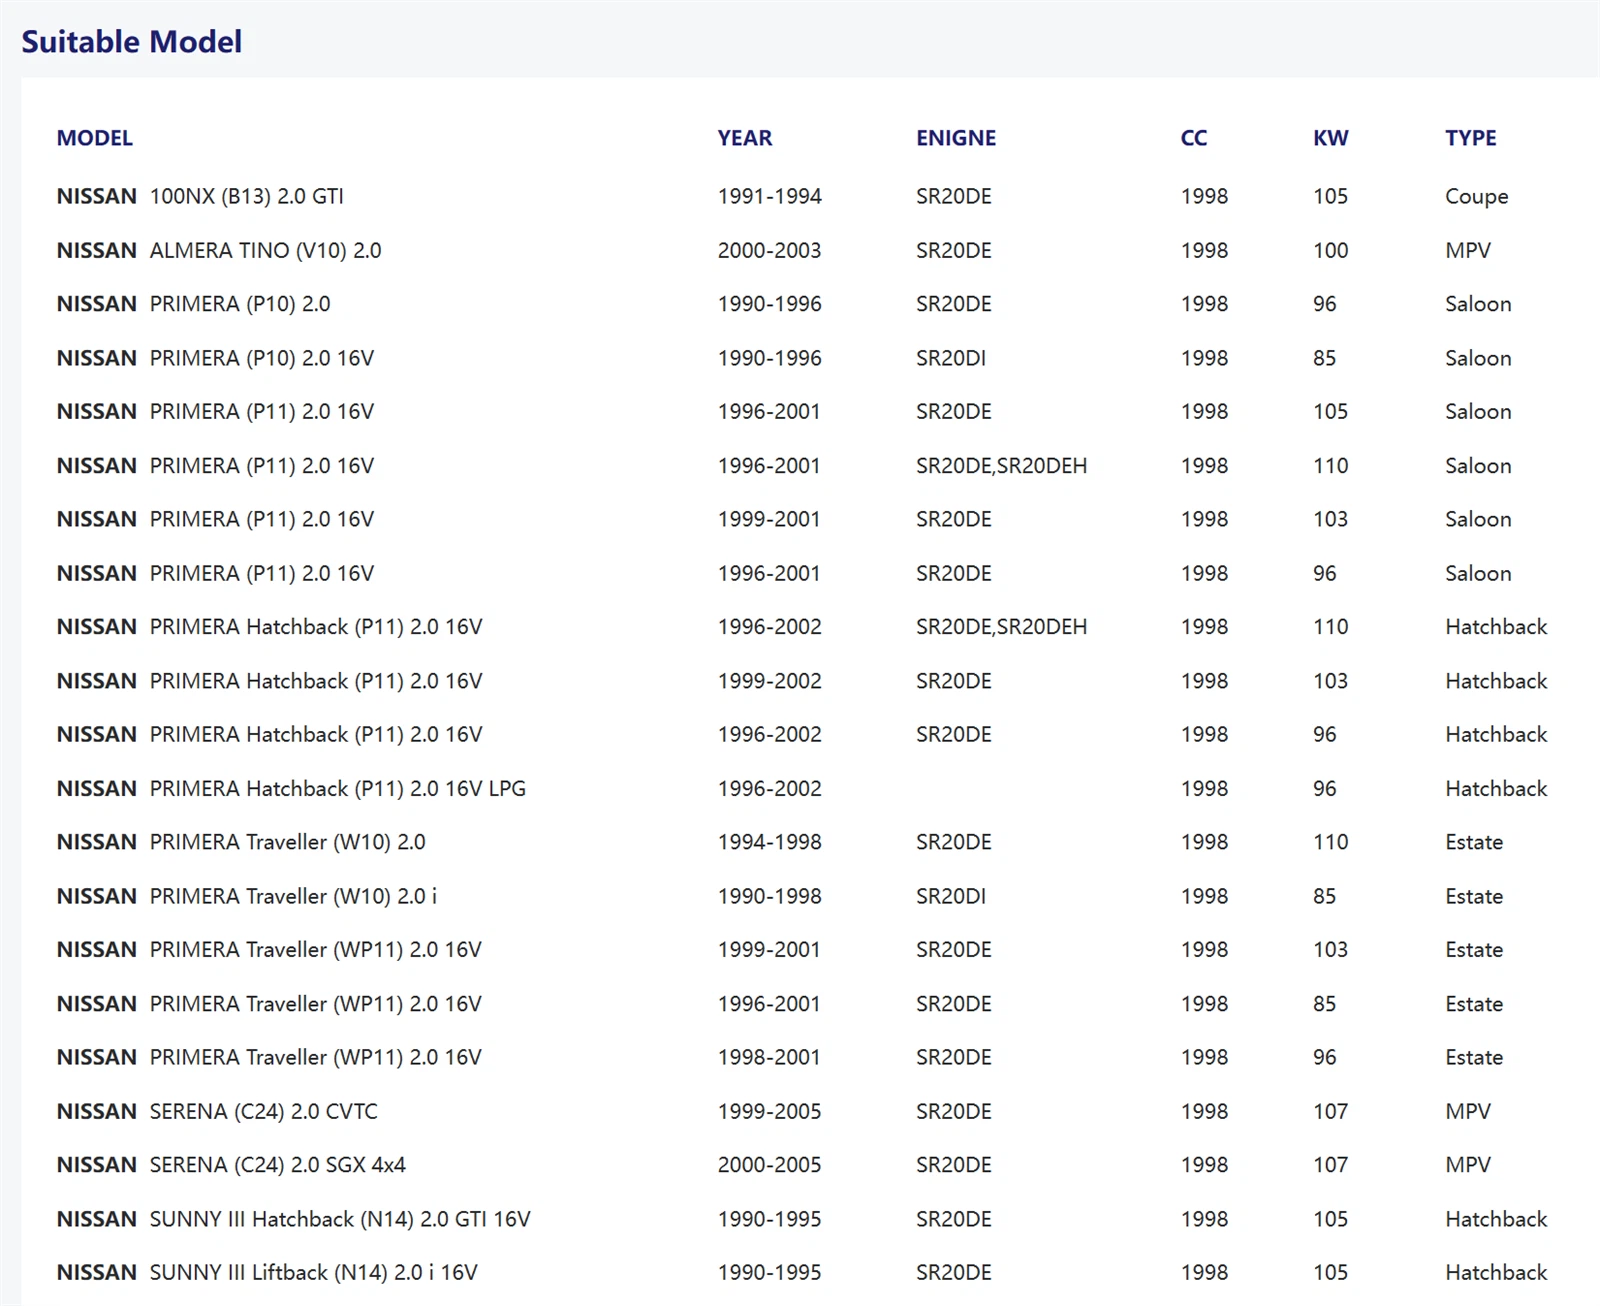Click the Estate type in the Traveller (W10) 2.0 row

pyautogui.click(x=1474, y=842)
